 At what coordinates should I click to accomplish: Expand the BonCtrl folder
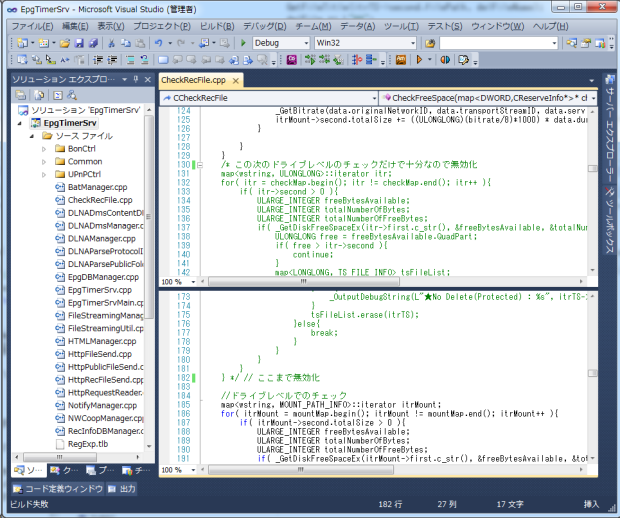pos(45,149)
